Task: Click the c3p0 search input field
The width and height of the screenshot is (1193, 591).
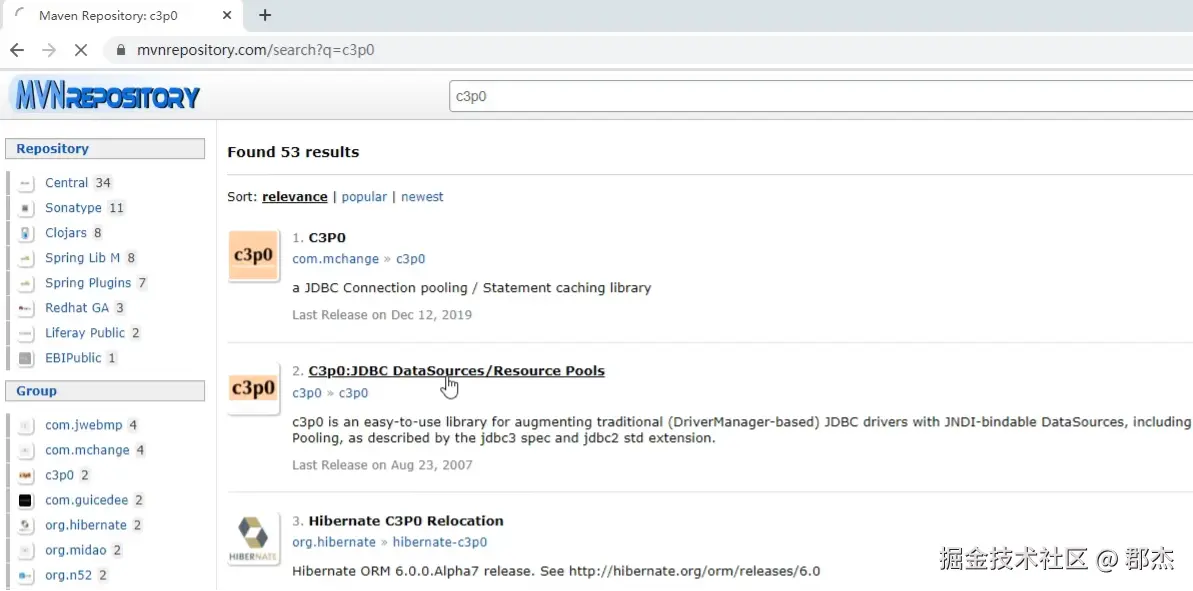Action: pyautogui.click(x=800, y=97)
